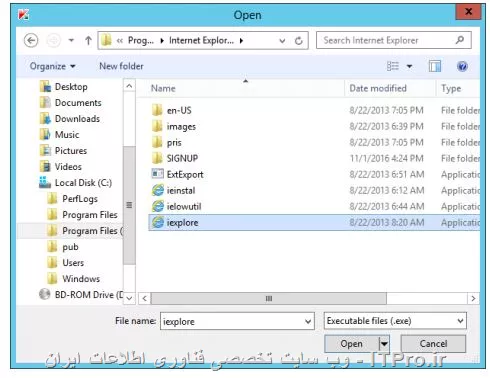Click the Cancel button
The height and width of the screenshot is (378, 490).
click(x=433, y=344)
